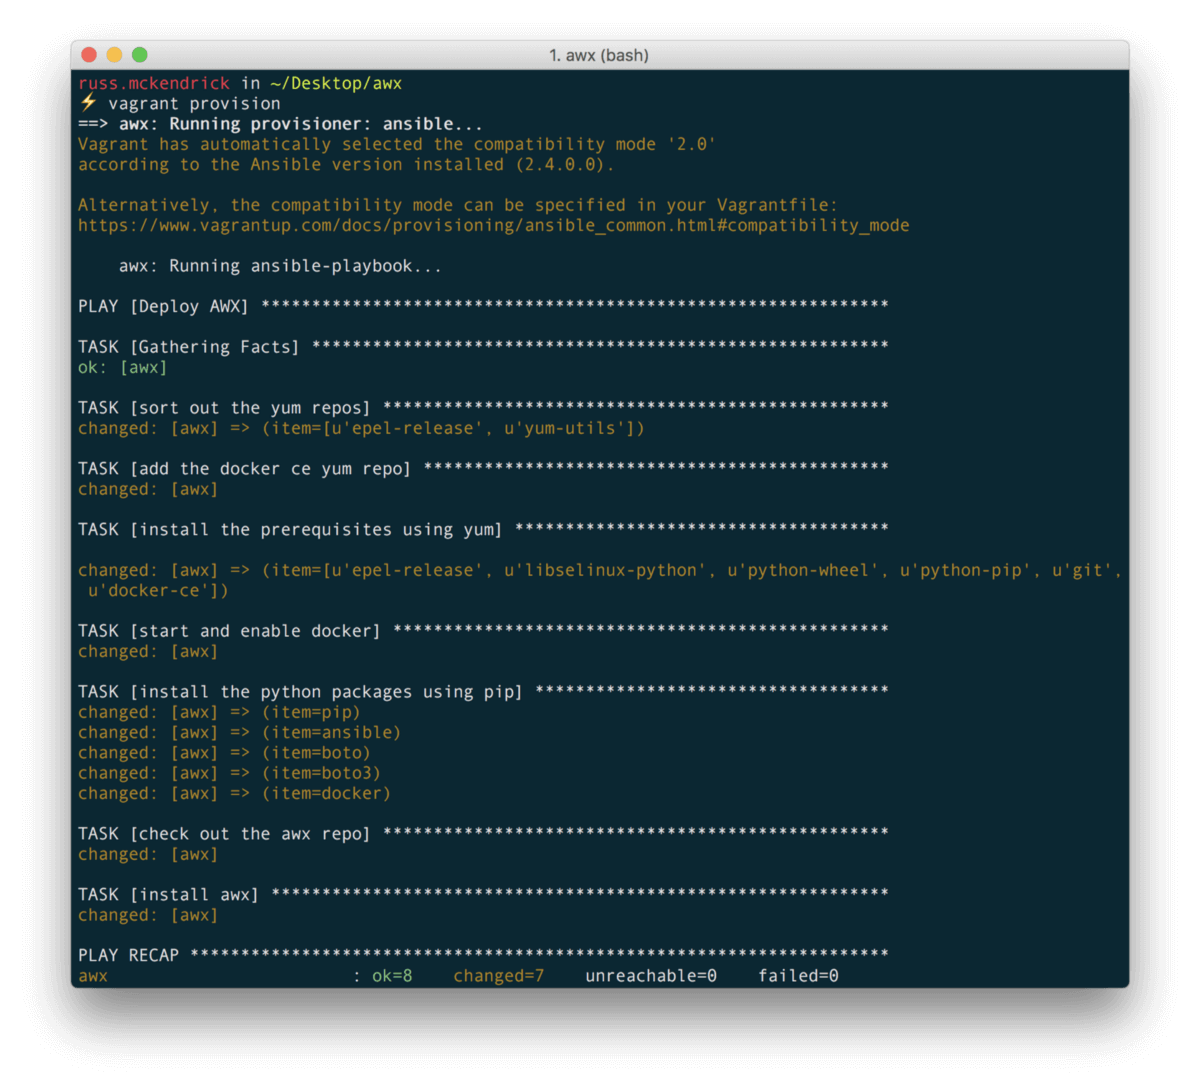
Task: Click 'TASK [check out the awx repo]'
Action: 224,834
